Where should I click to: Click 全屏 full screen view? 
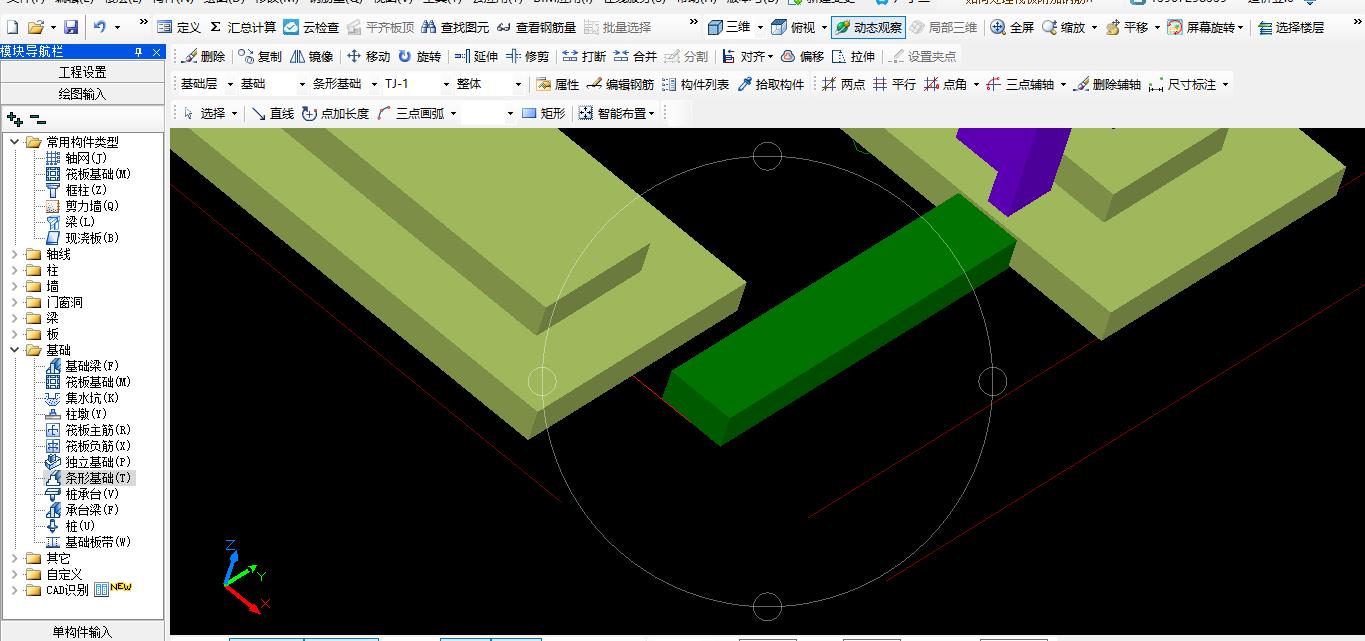click(1013, 27)
